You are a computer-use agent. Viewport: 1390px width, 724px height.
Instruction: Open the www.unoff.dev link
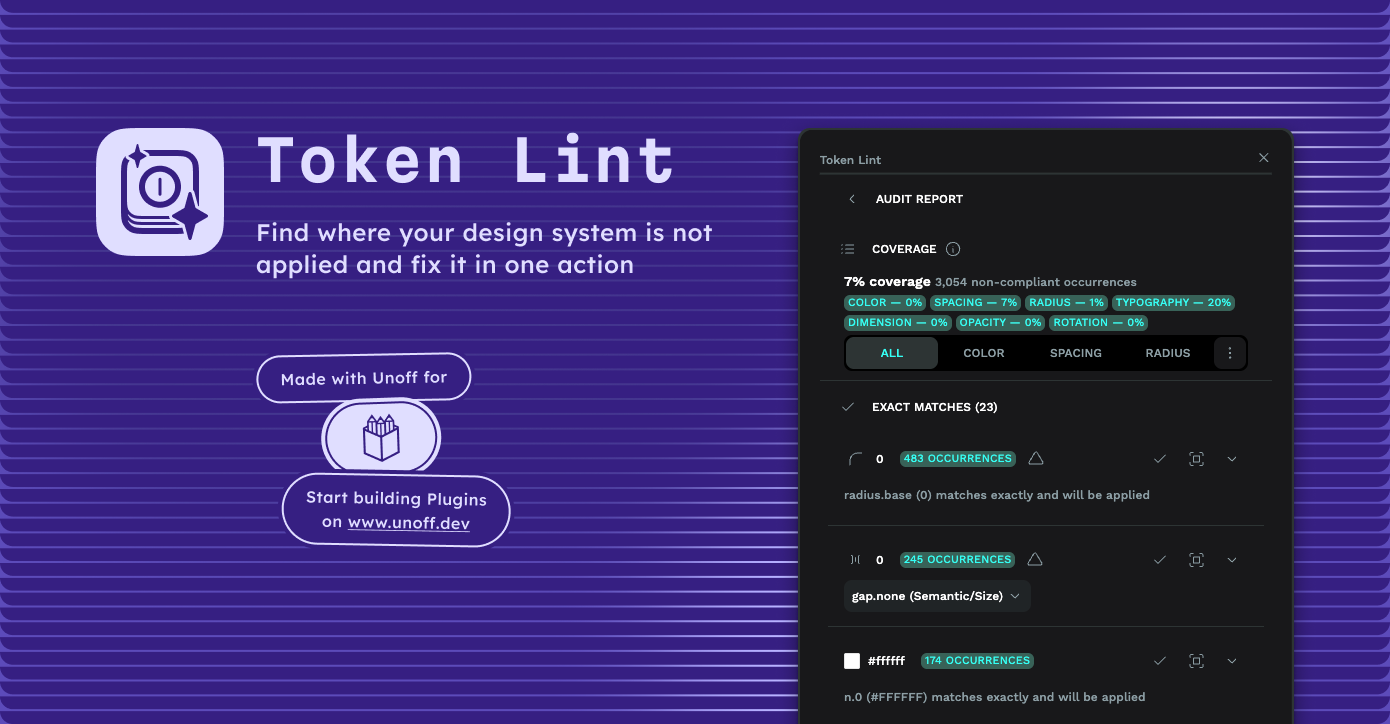click(409, 523)
